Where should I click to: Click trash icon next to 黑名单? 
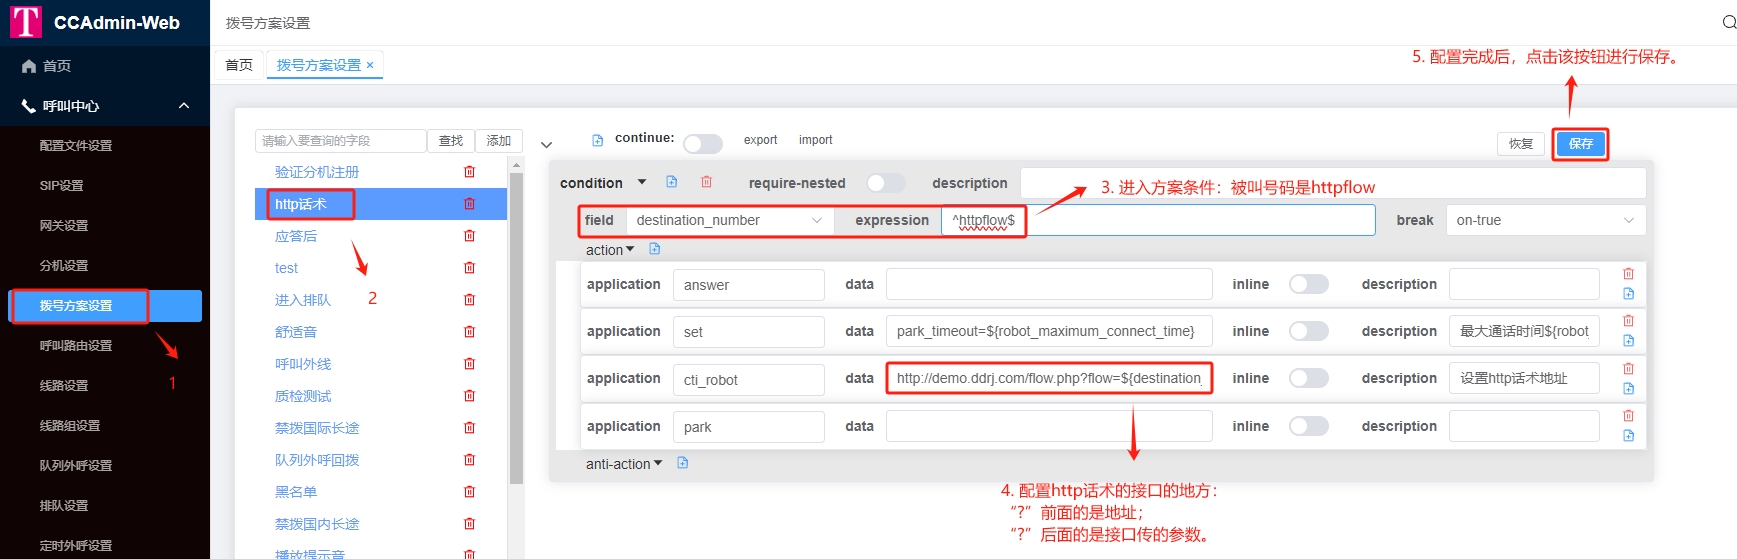pyautogui.click(x=469, y=492)
